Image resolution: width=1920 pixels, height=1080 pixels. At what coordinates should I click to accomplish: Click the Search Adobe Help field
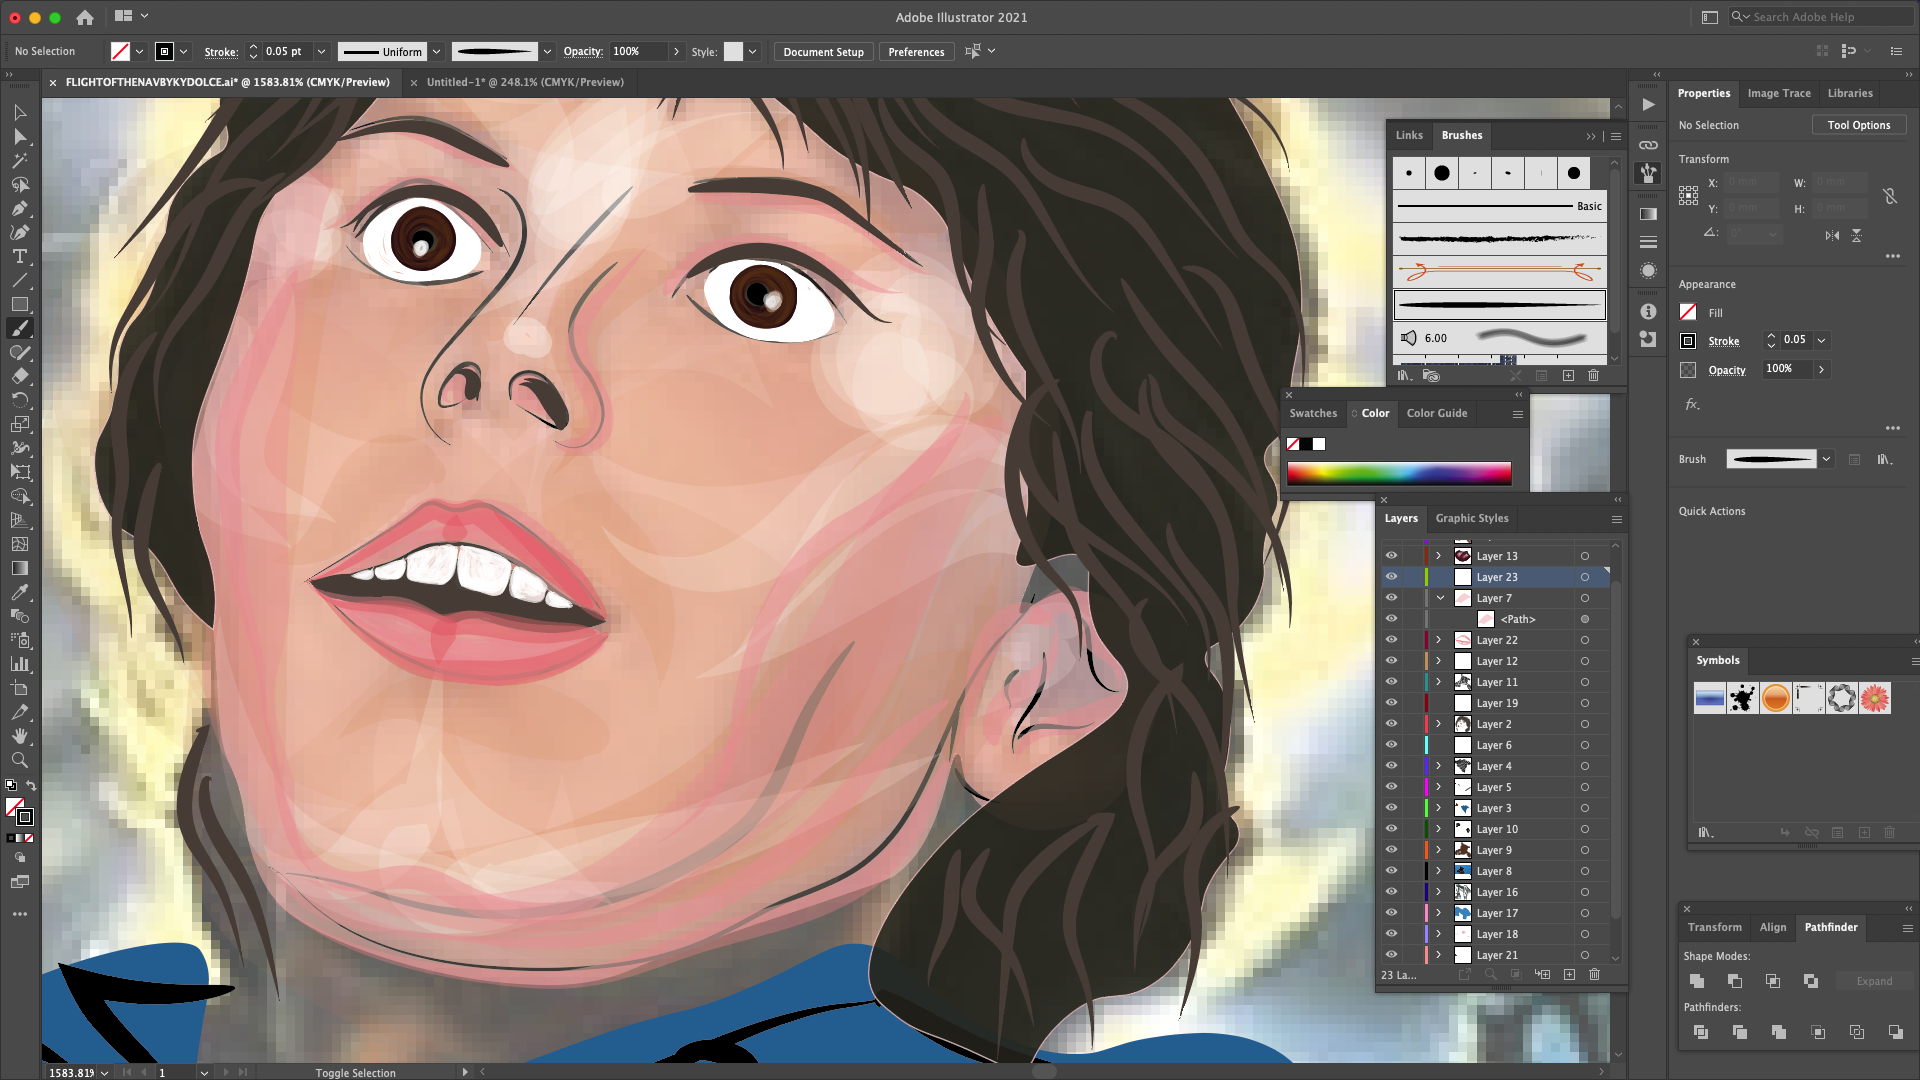[x=1822, y=17]
